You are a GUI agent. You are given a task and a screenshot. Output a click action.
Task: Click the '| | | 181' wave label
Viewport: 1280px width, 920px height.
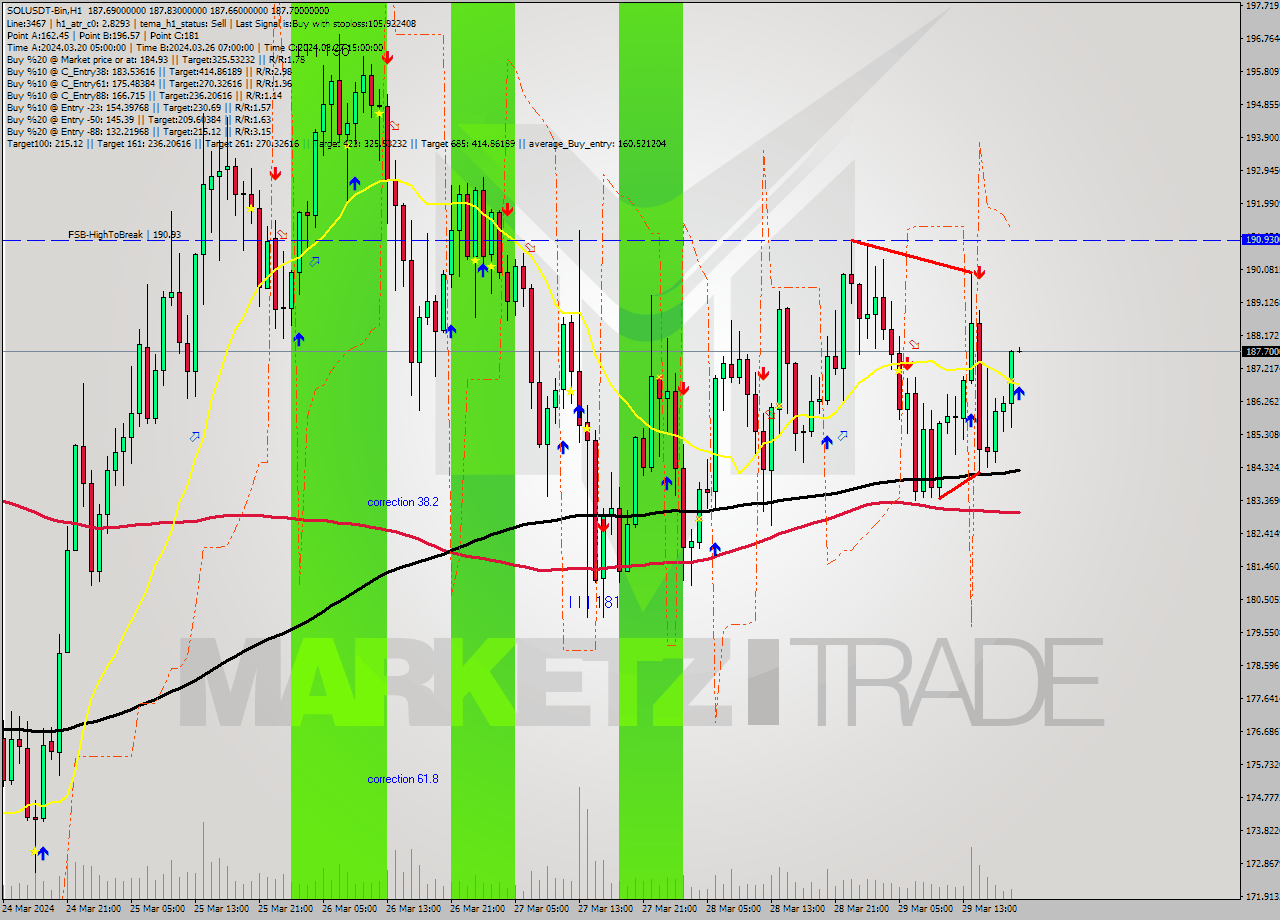[593, 602]
